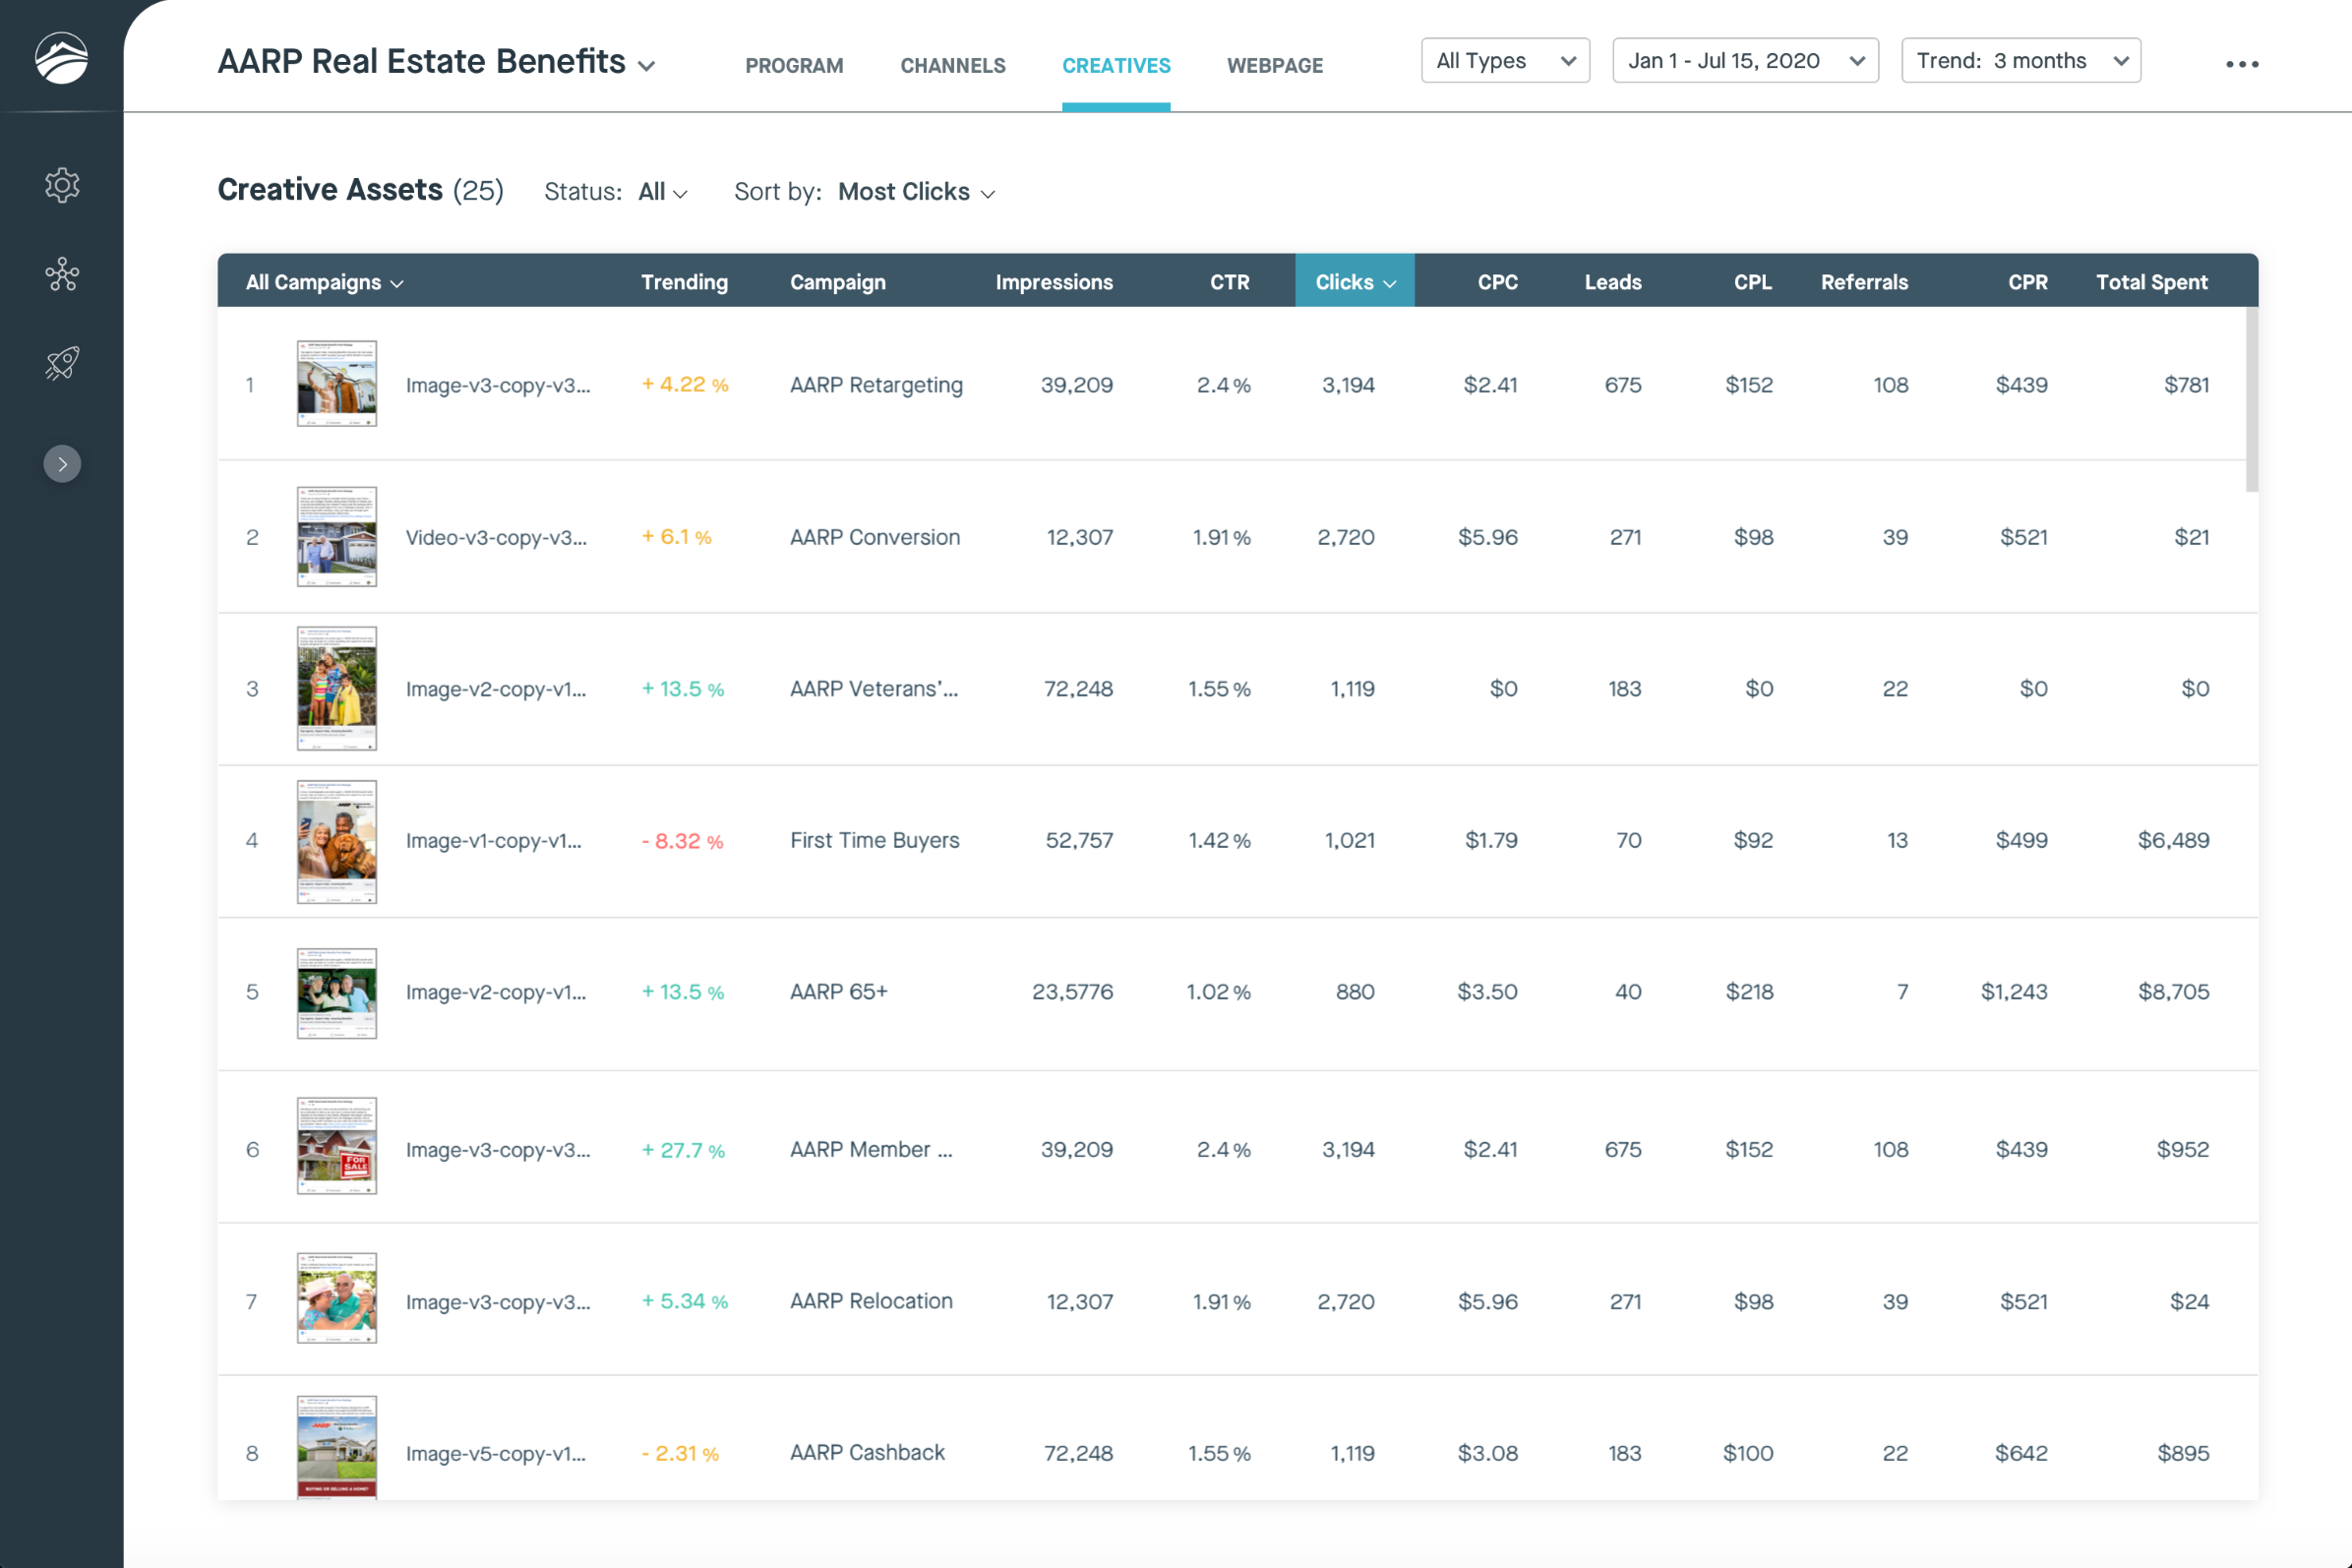Screen dimensions: 2352x1568
Task: Sort table by the Impressions column header
Action: (x=1053, y=283)
